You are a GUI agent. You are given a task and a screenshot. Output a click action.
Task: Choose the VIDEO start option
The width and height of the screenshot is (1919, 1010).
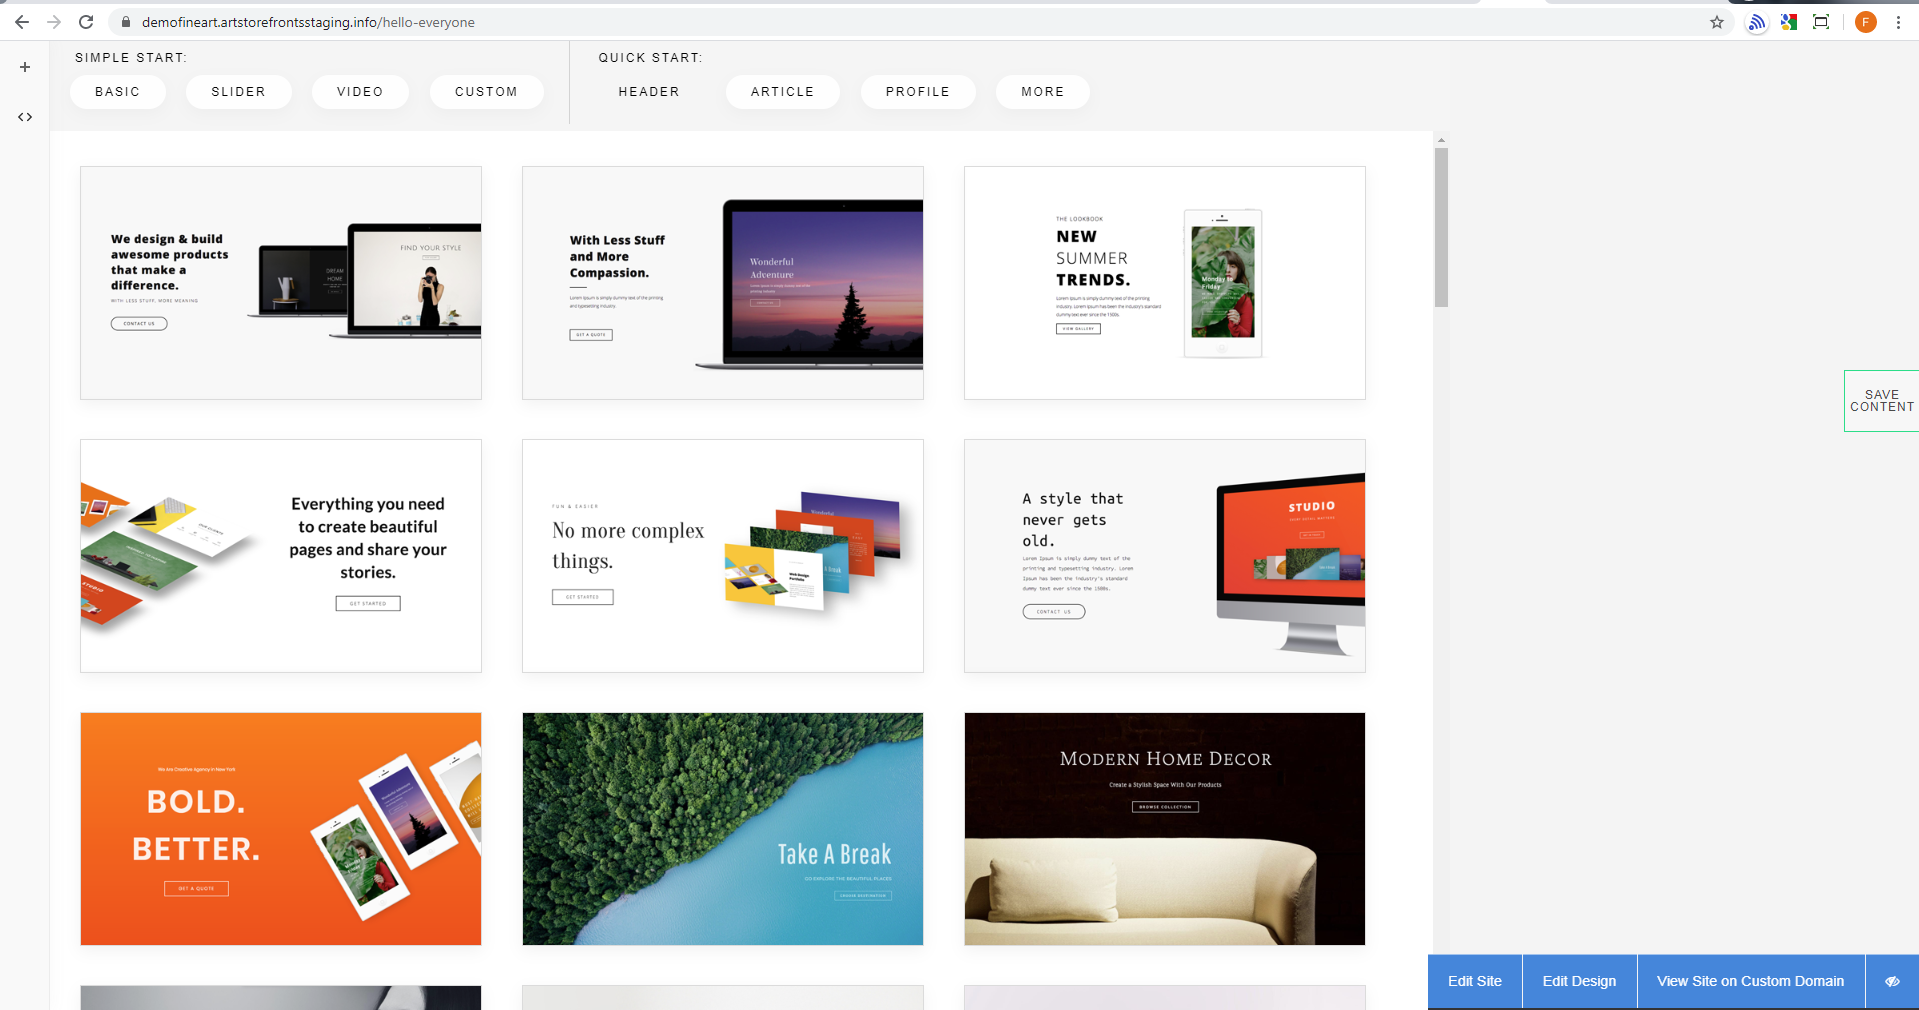pos(360,92)
